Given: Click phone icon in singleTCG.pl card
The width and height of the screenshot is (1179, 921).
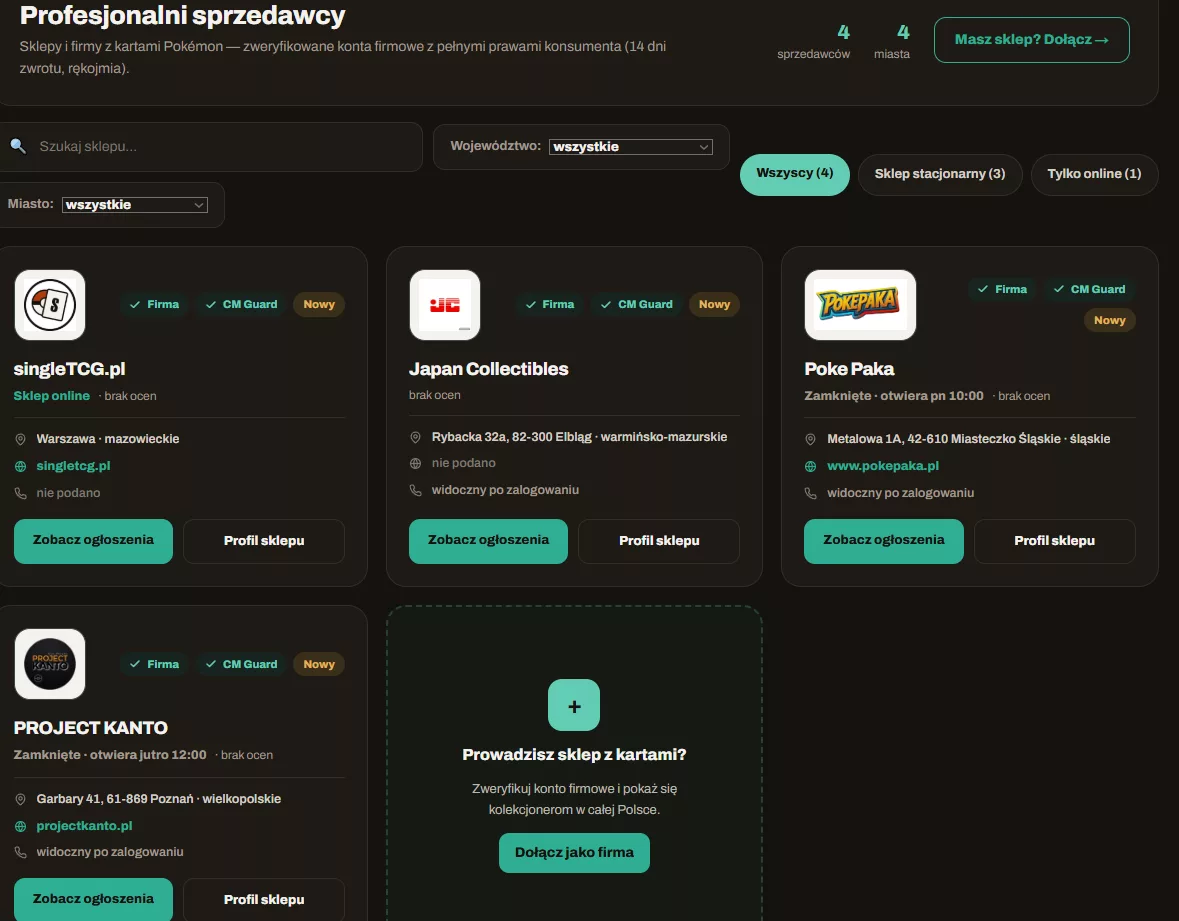Looking at the screenshot, I should click(21, 493).
